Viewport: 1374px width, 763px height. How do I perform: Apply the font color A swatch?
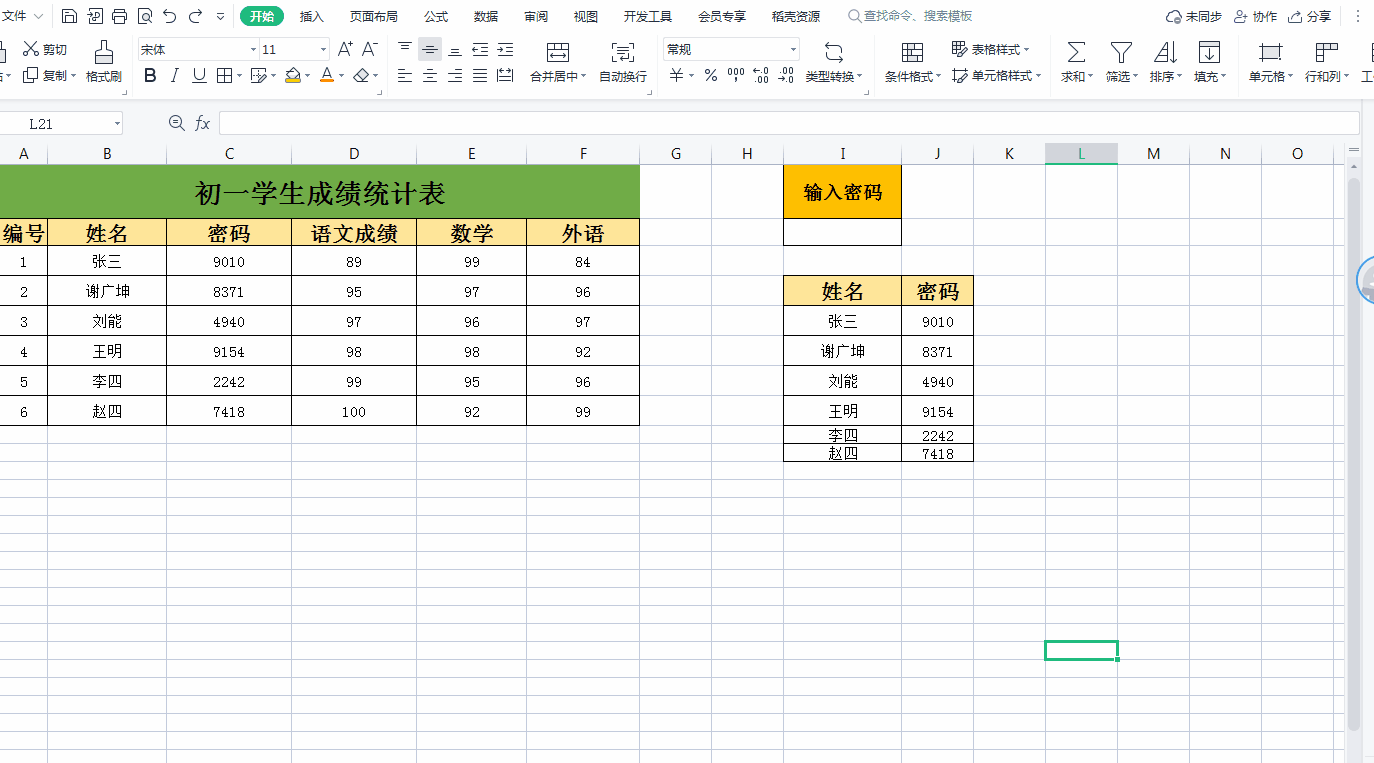[327, 75]
